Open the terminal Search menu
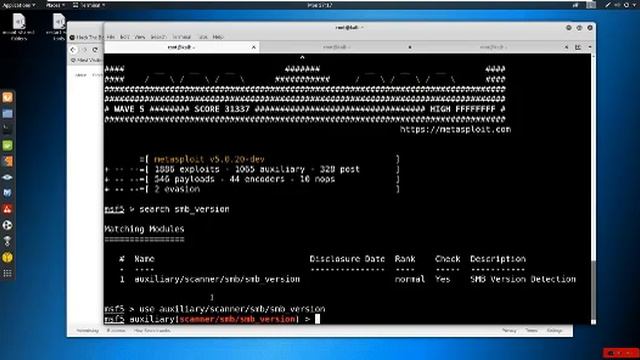 click(x=158, y=37)
